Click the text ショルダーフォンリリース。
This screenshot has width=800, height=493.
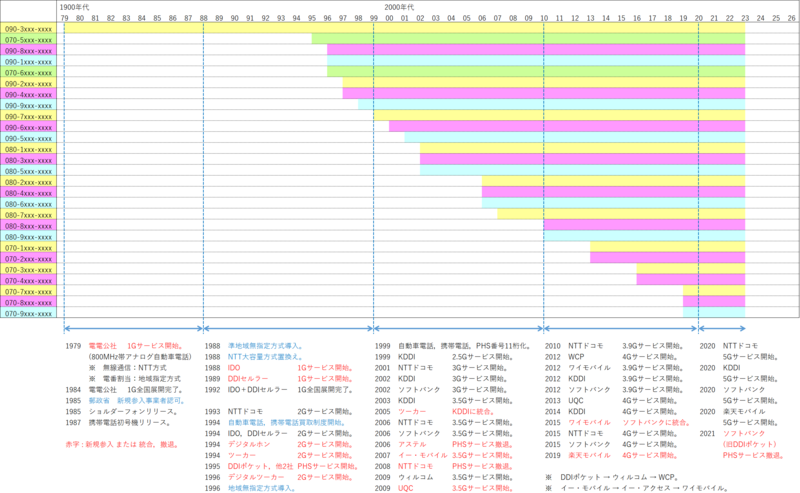pos(133,412)
